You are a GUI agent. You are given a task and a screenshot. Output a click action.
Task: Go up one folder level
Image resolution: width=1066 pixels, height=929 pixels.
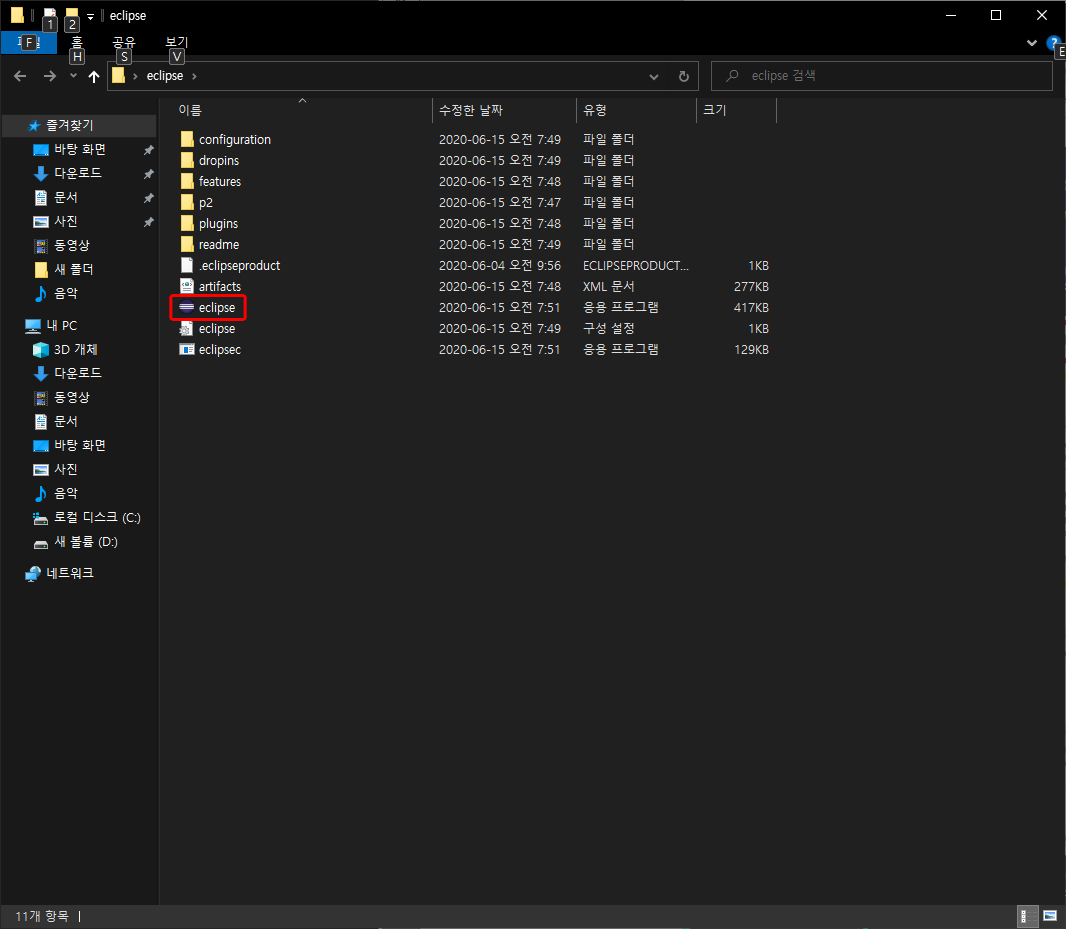click(94, 76)
